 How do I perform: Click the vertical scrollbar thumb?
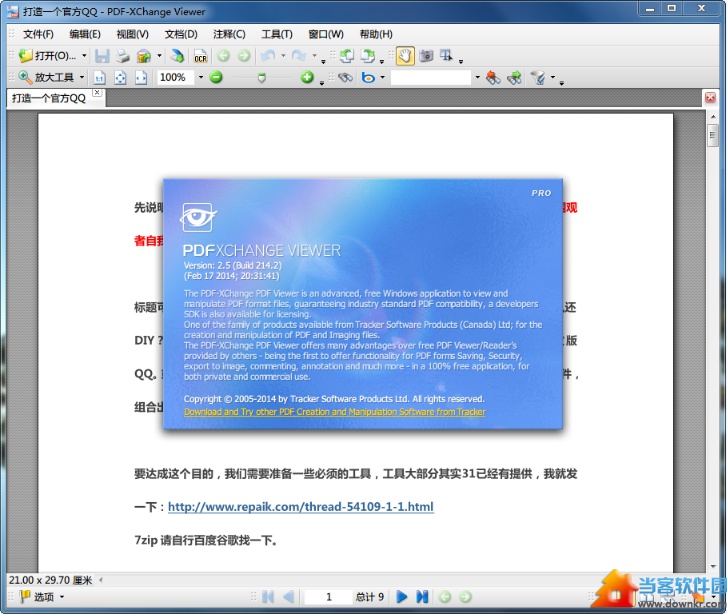(x=713, y=136)
